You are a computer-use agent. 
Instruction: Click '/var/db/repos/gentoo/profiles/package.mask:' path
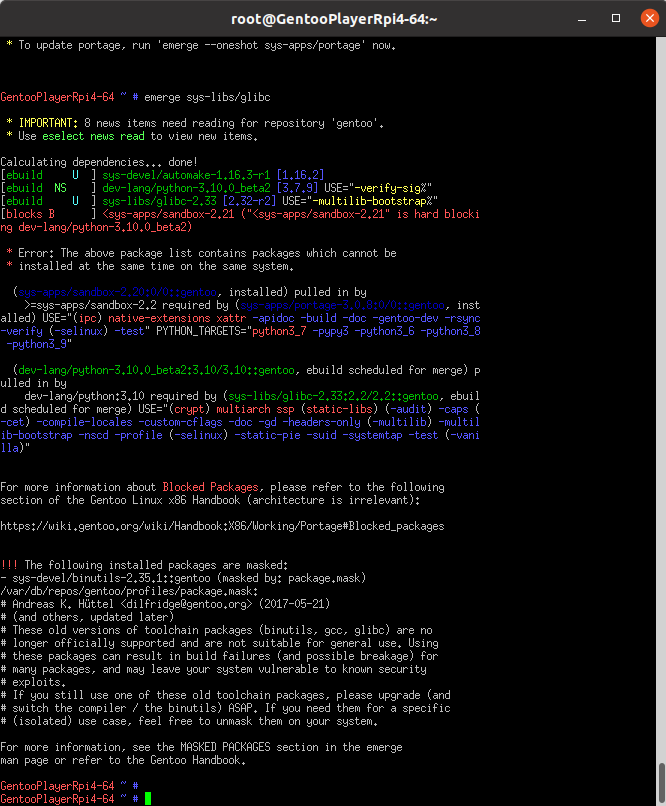pyautogui.click(x=129, y=591)
